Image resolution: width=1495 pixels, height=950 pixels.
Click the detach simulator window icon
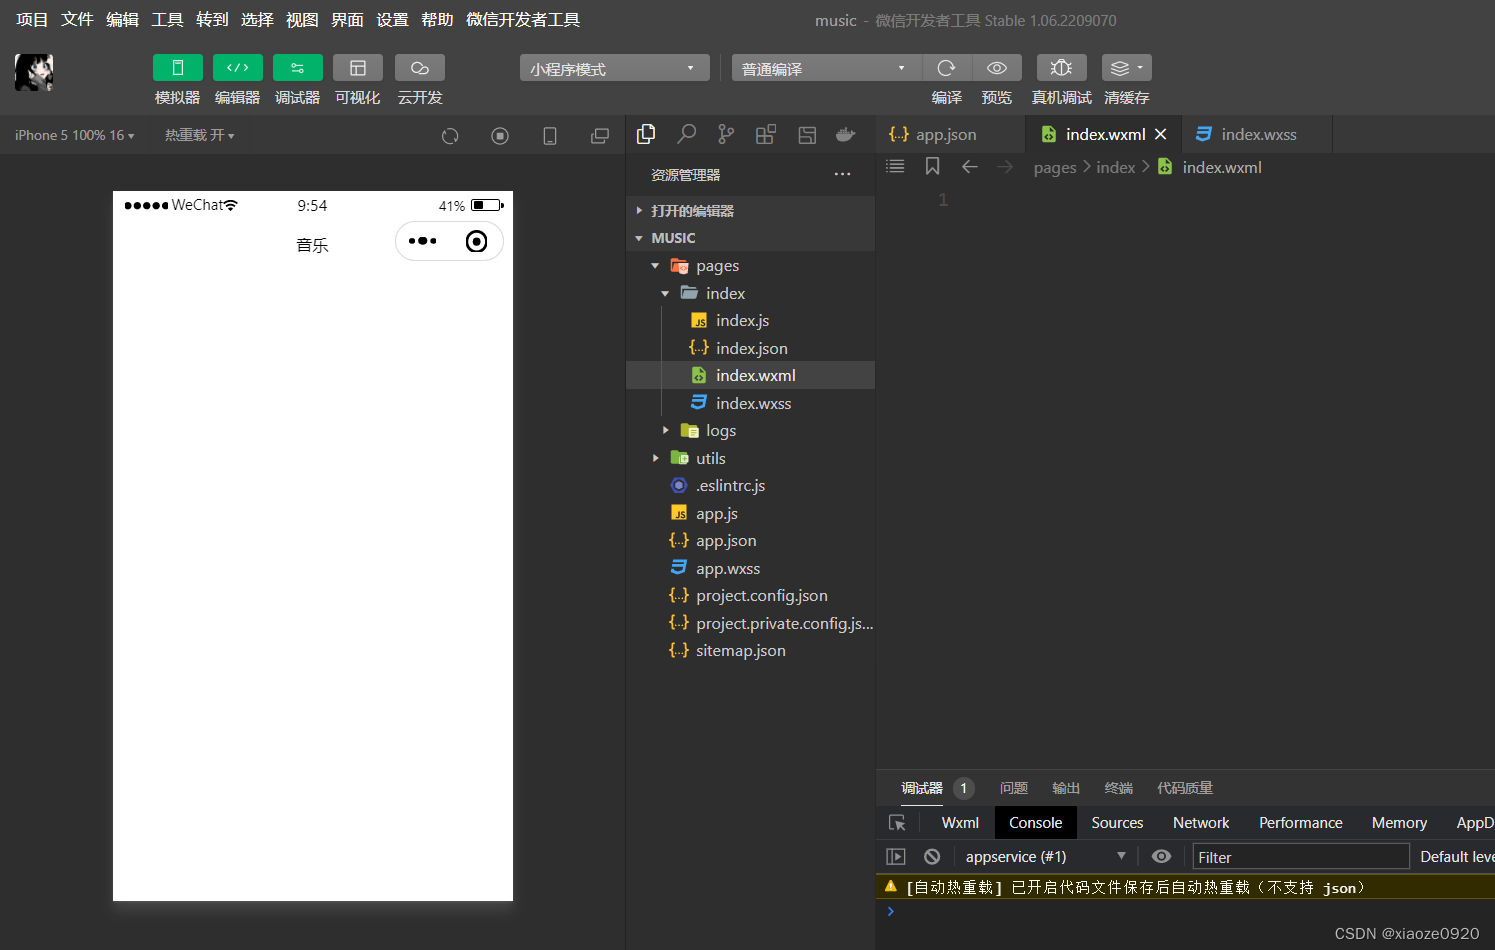600,136
